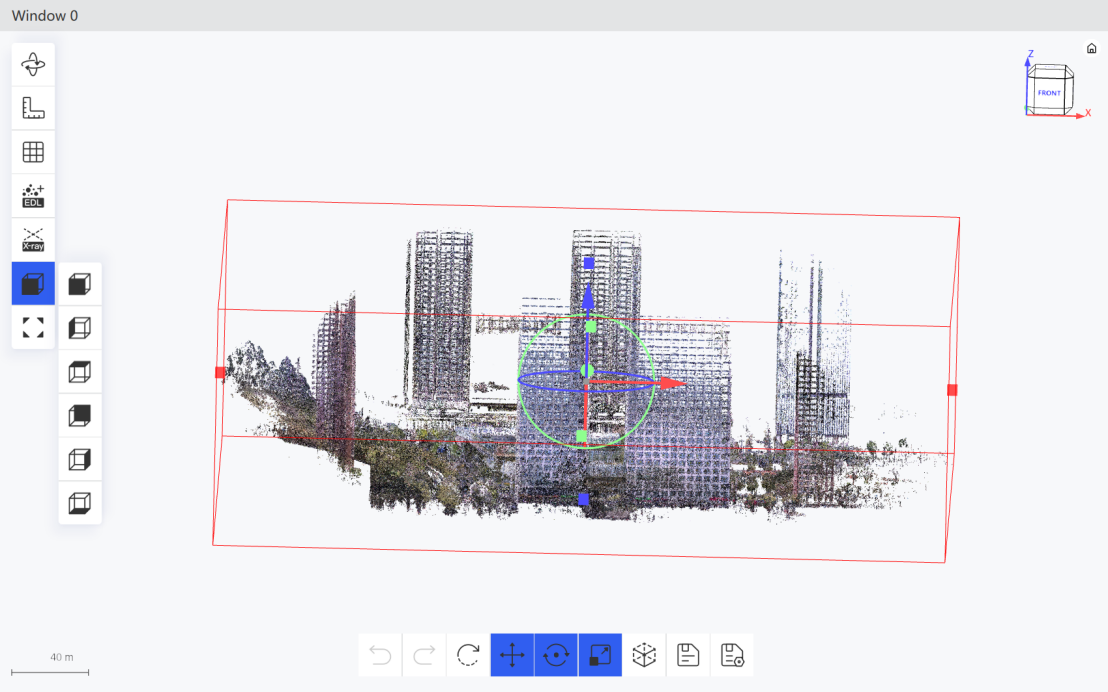The image size is (1108, 692).
Task: Reset transform with circular arrow icon
Action: [x=468, y=655]
